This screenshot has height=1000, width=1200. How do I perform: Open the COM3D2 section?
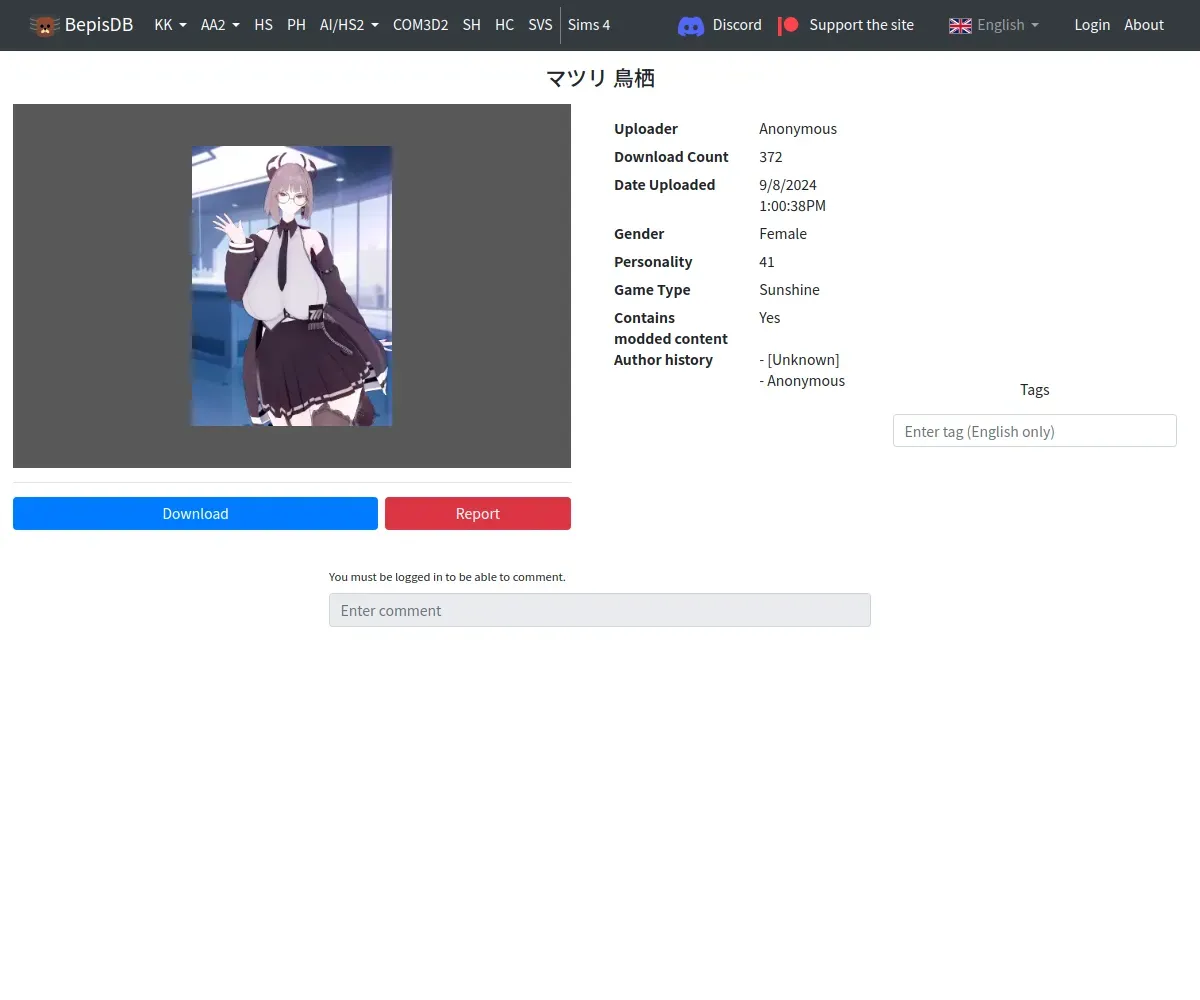tap(420, 25)
